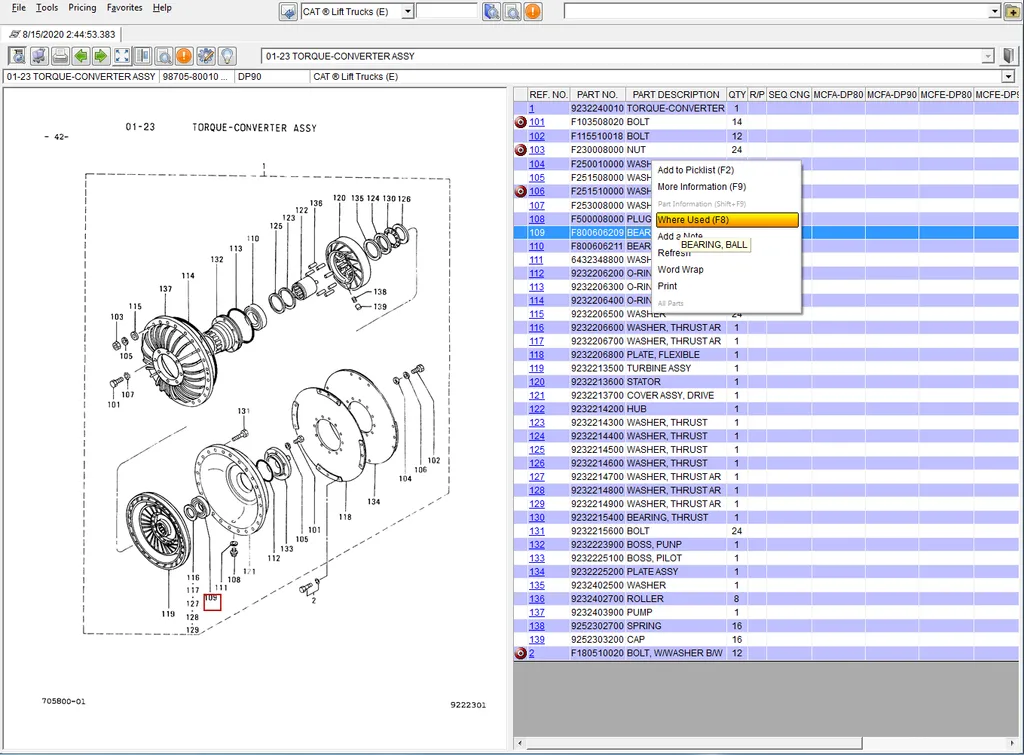Open the shopping cart picklist icon
This screenshot has width=1024, height=755.
coord(39,56)
